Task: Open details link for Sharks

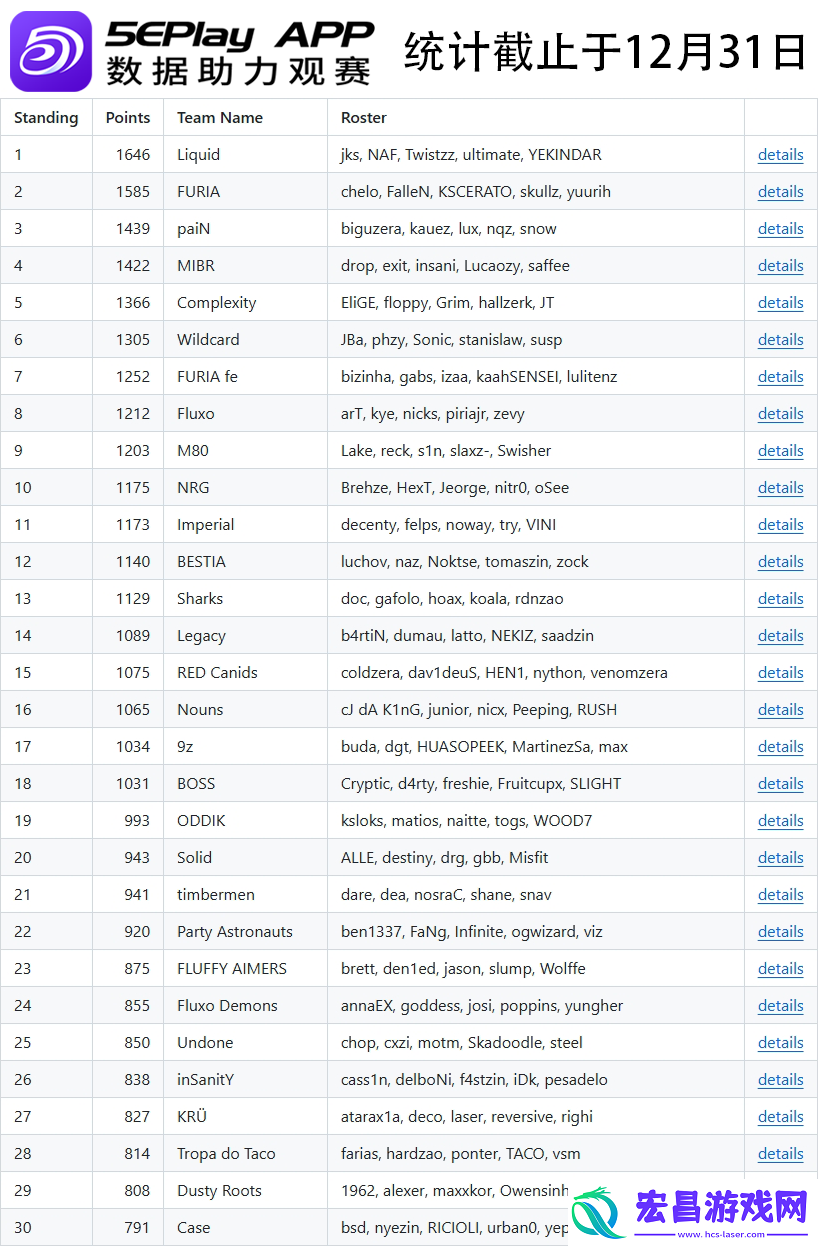Action: pyautogui.click(x=780, y=599)
